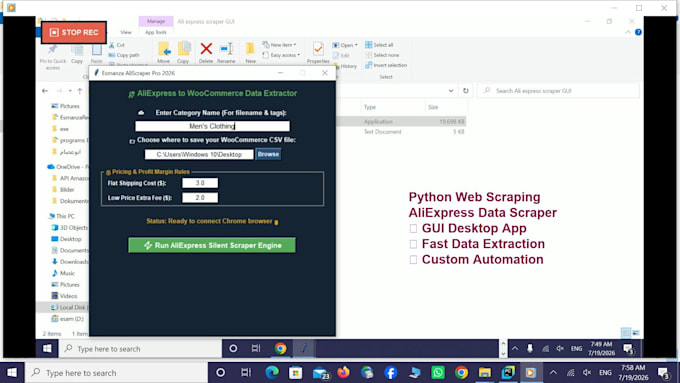
Task: Click the Move to folder icon in ribbon
Action: tap(164, 49)
